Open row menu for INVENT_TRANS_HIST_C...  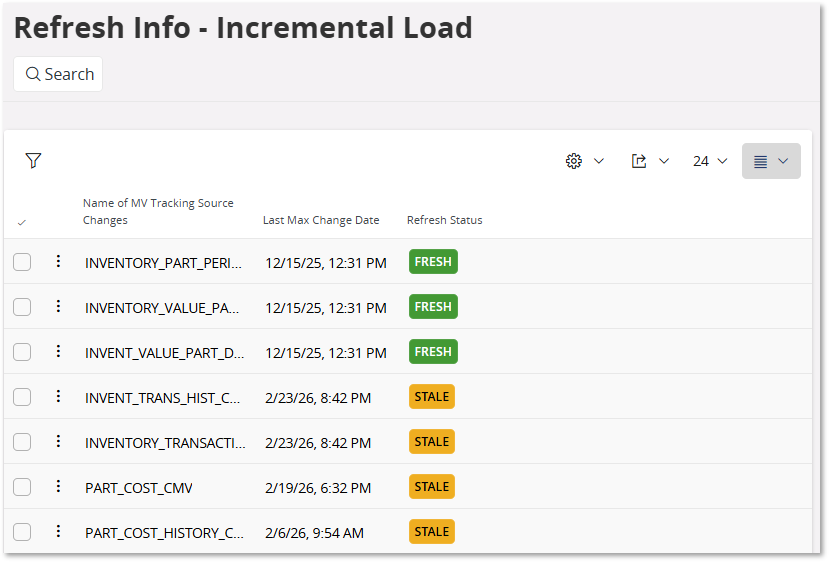point(58,395)
